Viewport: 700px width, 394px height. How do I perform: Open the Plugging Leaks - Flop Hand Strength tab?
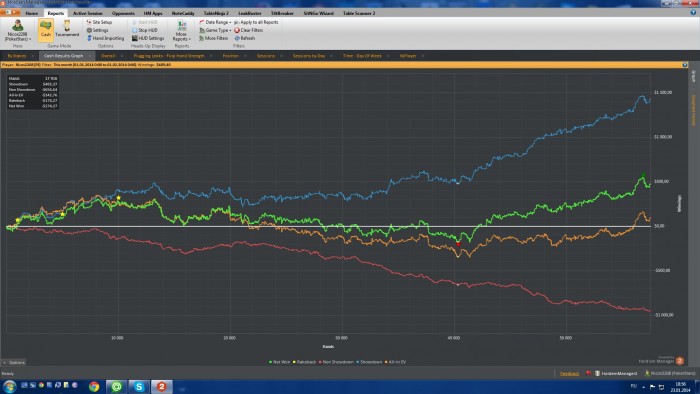click(169, 56)
